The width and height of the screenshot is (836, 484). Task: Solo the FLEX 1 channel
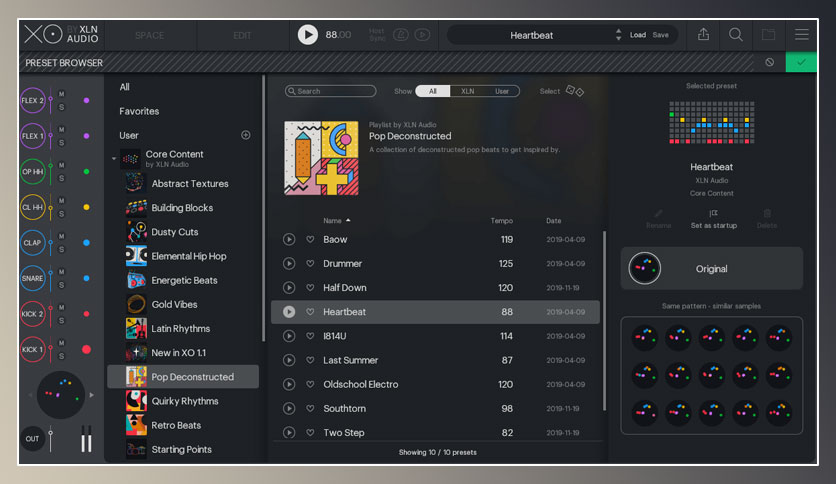[61, 143]
